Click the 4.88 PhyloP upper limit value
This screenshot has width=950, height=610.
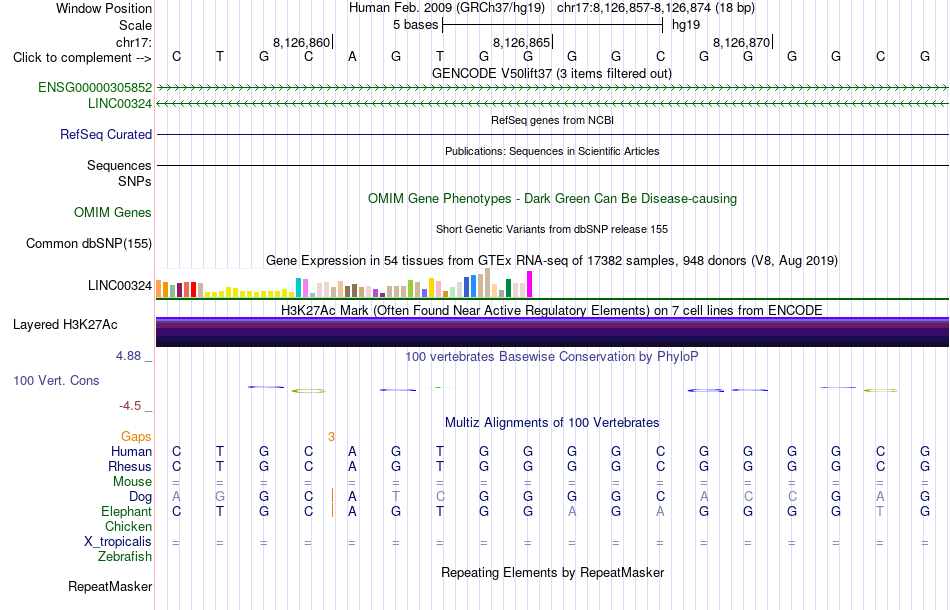click(128, 356)
